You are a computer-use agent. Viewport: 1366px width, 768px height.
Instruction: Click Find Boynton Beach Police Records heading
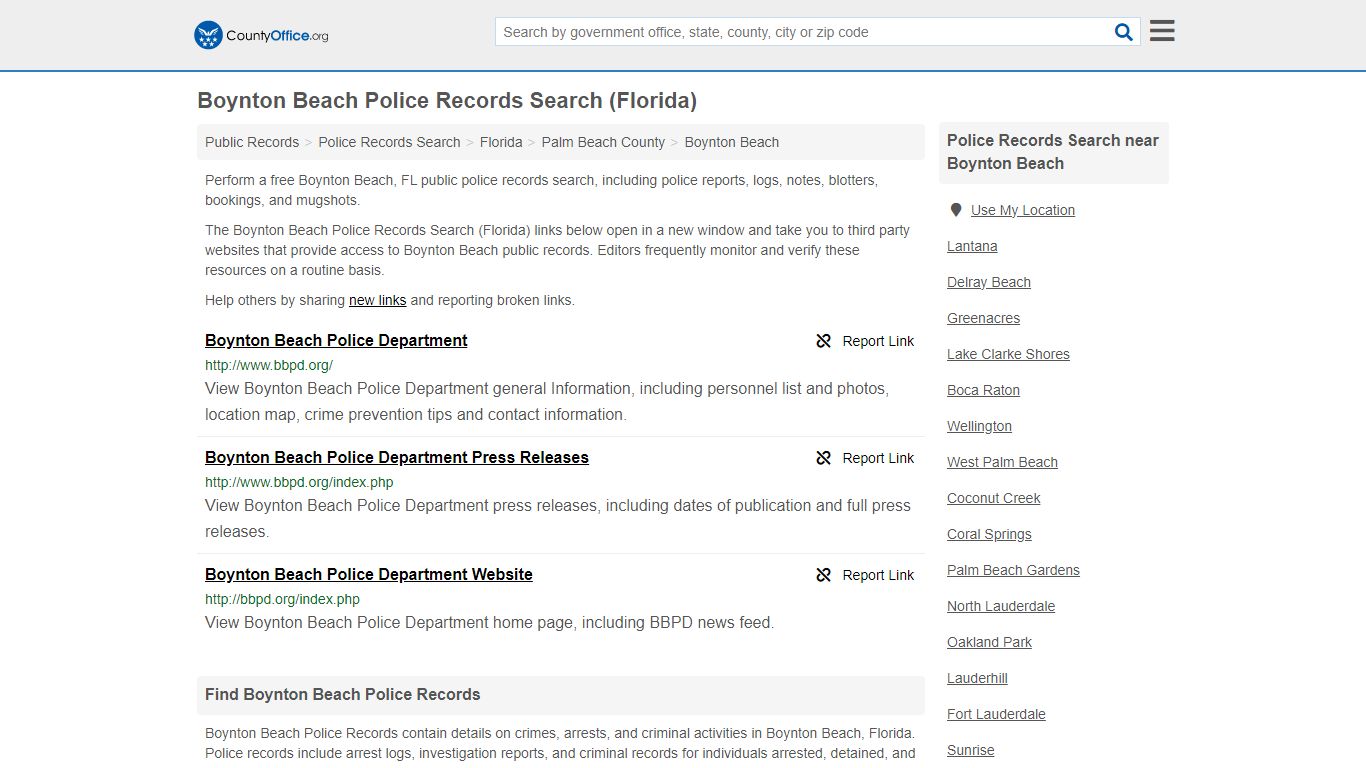(343, 694)
